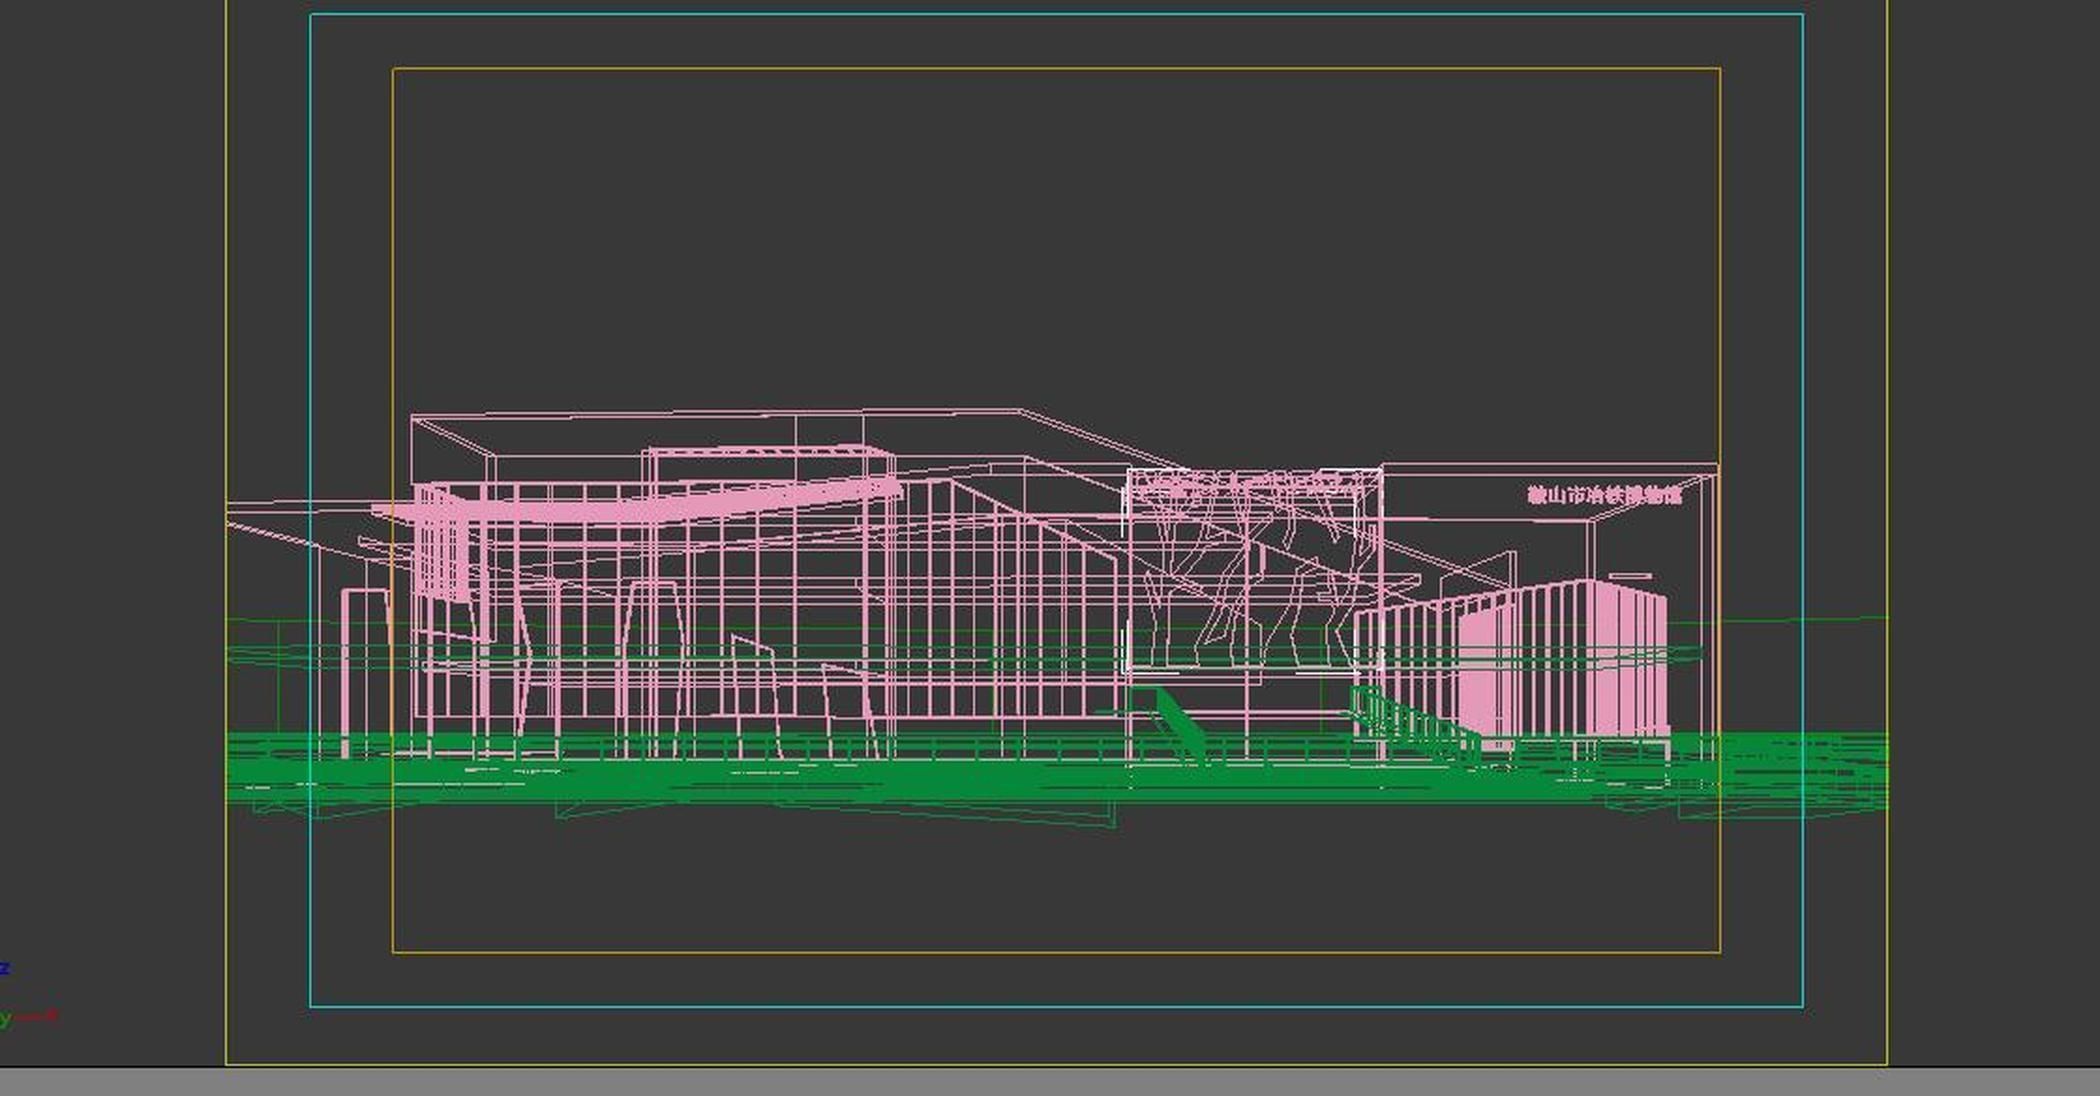Select the small pink bar above the block building
The image size is (2100, 1096).
point(1630,576)
